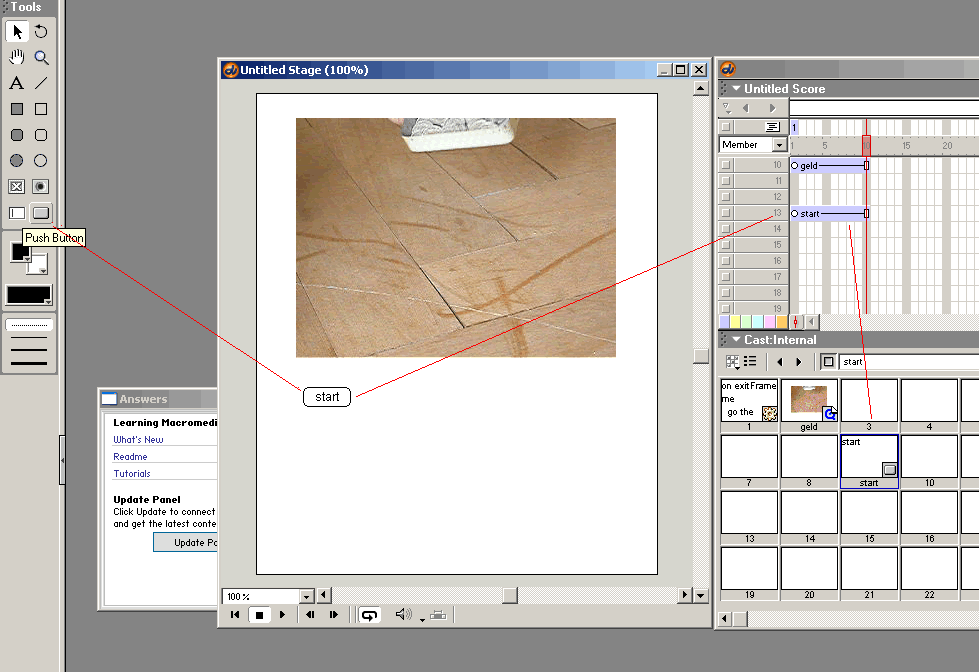Pick the Filled Ellipse tool
979x672 pixels.
tap(17, 161)
